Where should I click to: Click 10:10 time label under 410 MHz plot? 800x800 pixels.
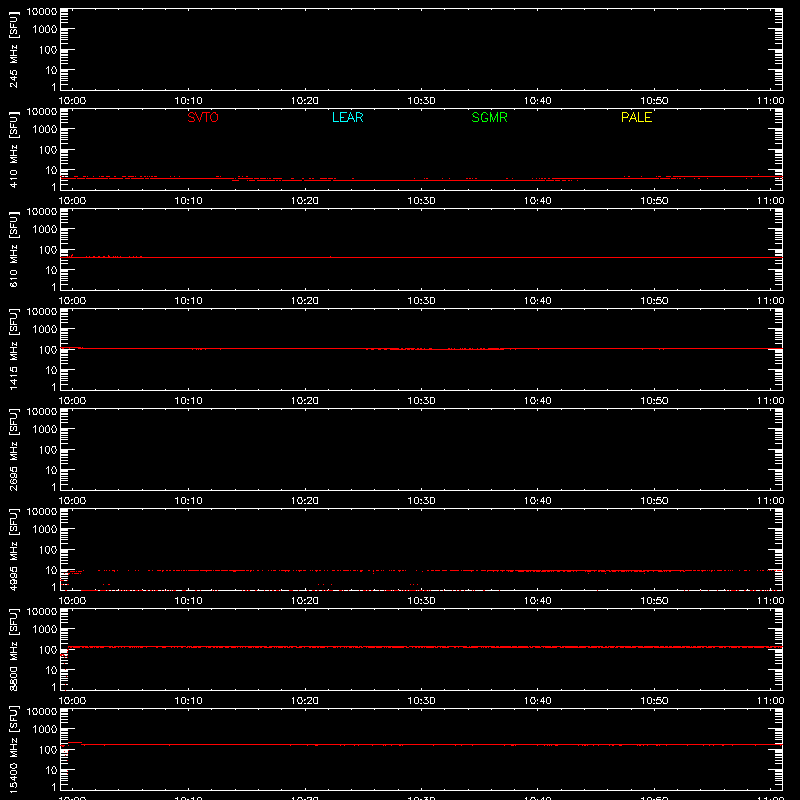point(189,201)
